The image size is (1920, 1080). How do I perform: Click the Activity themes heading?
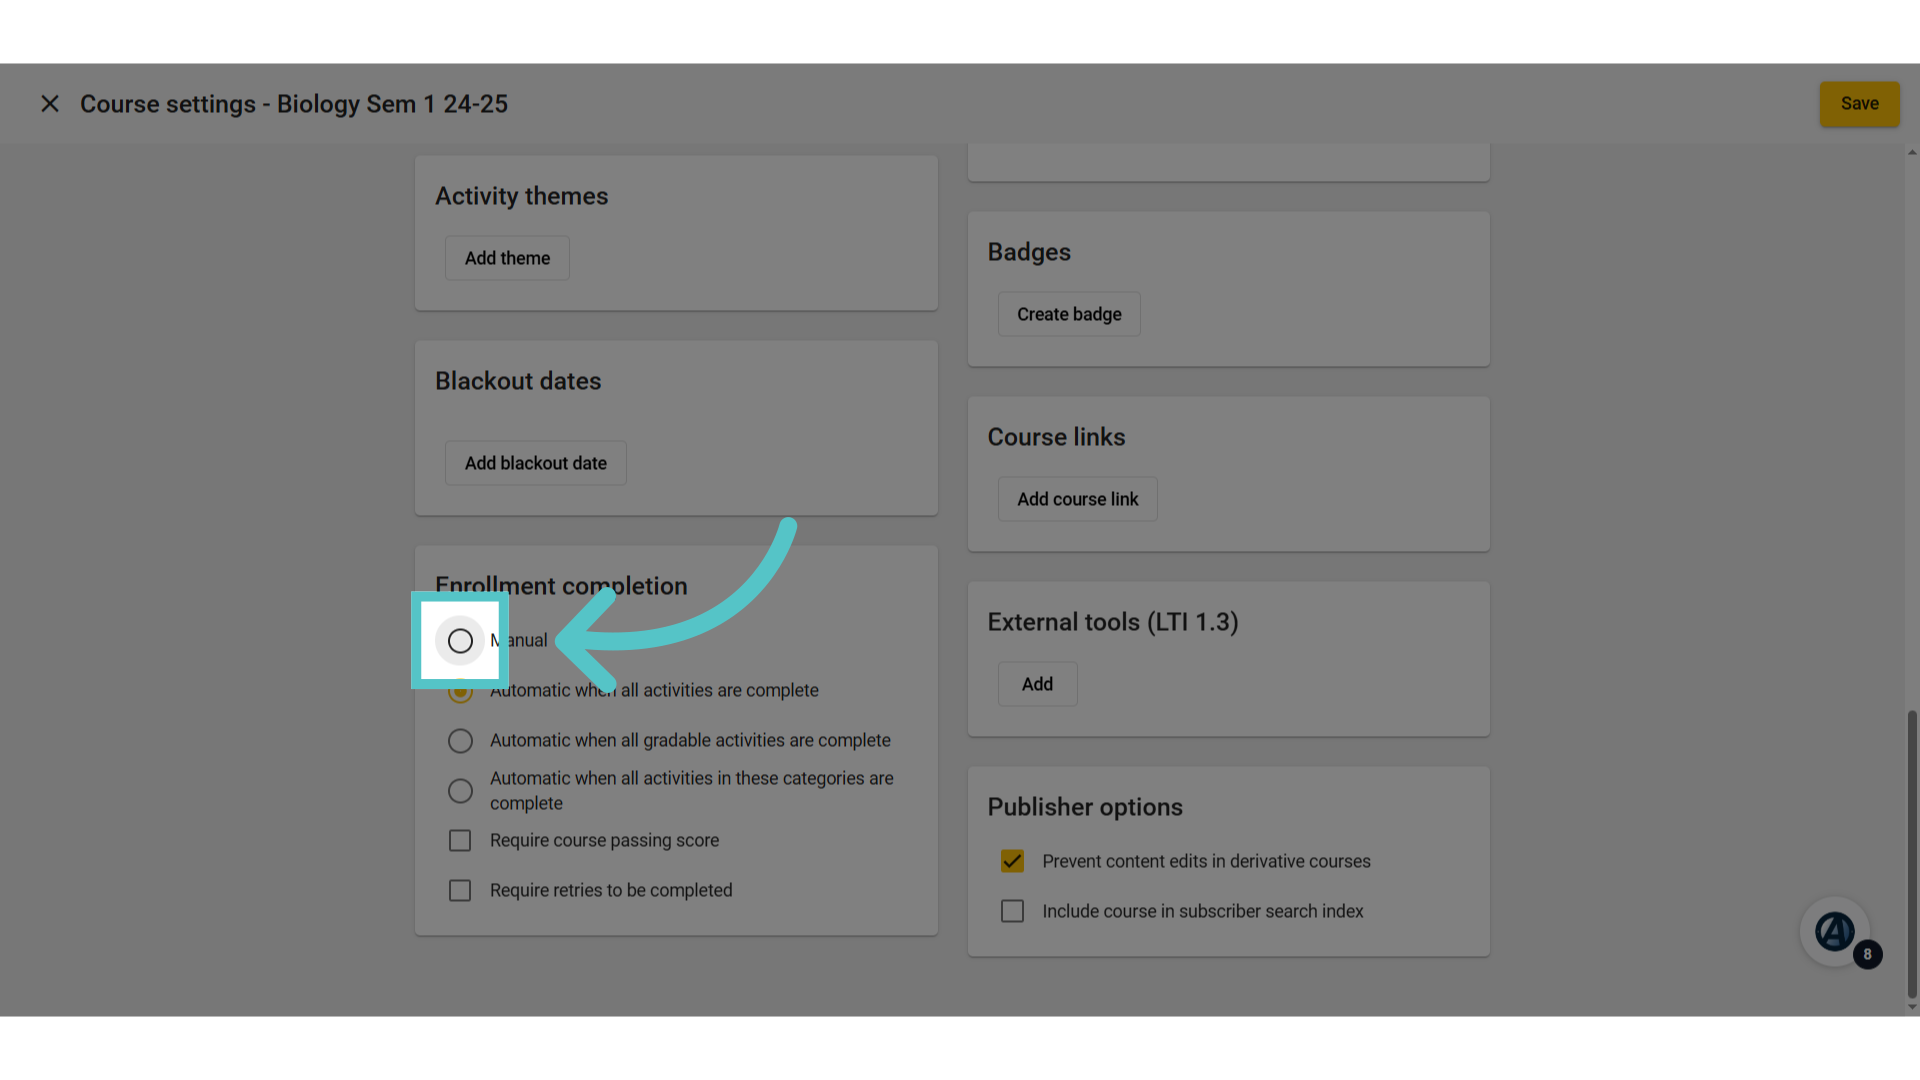pyautogui.click(x=521, y=196)
